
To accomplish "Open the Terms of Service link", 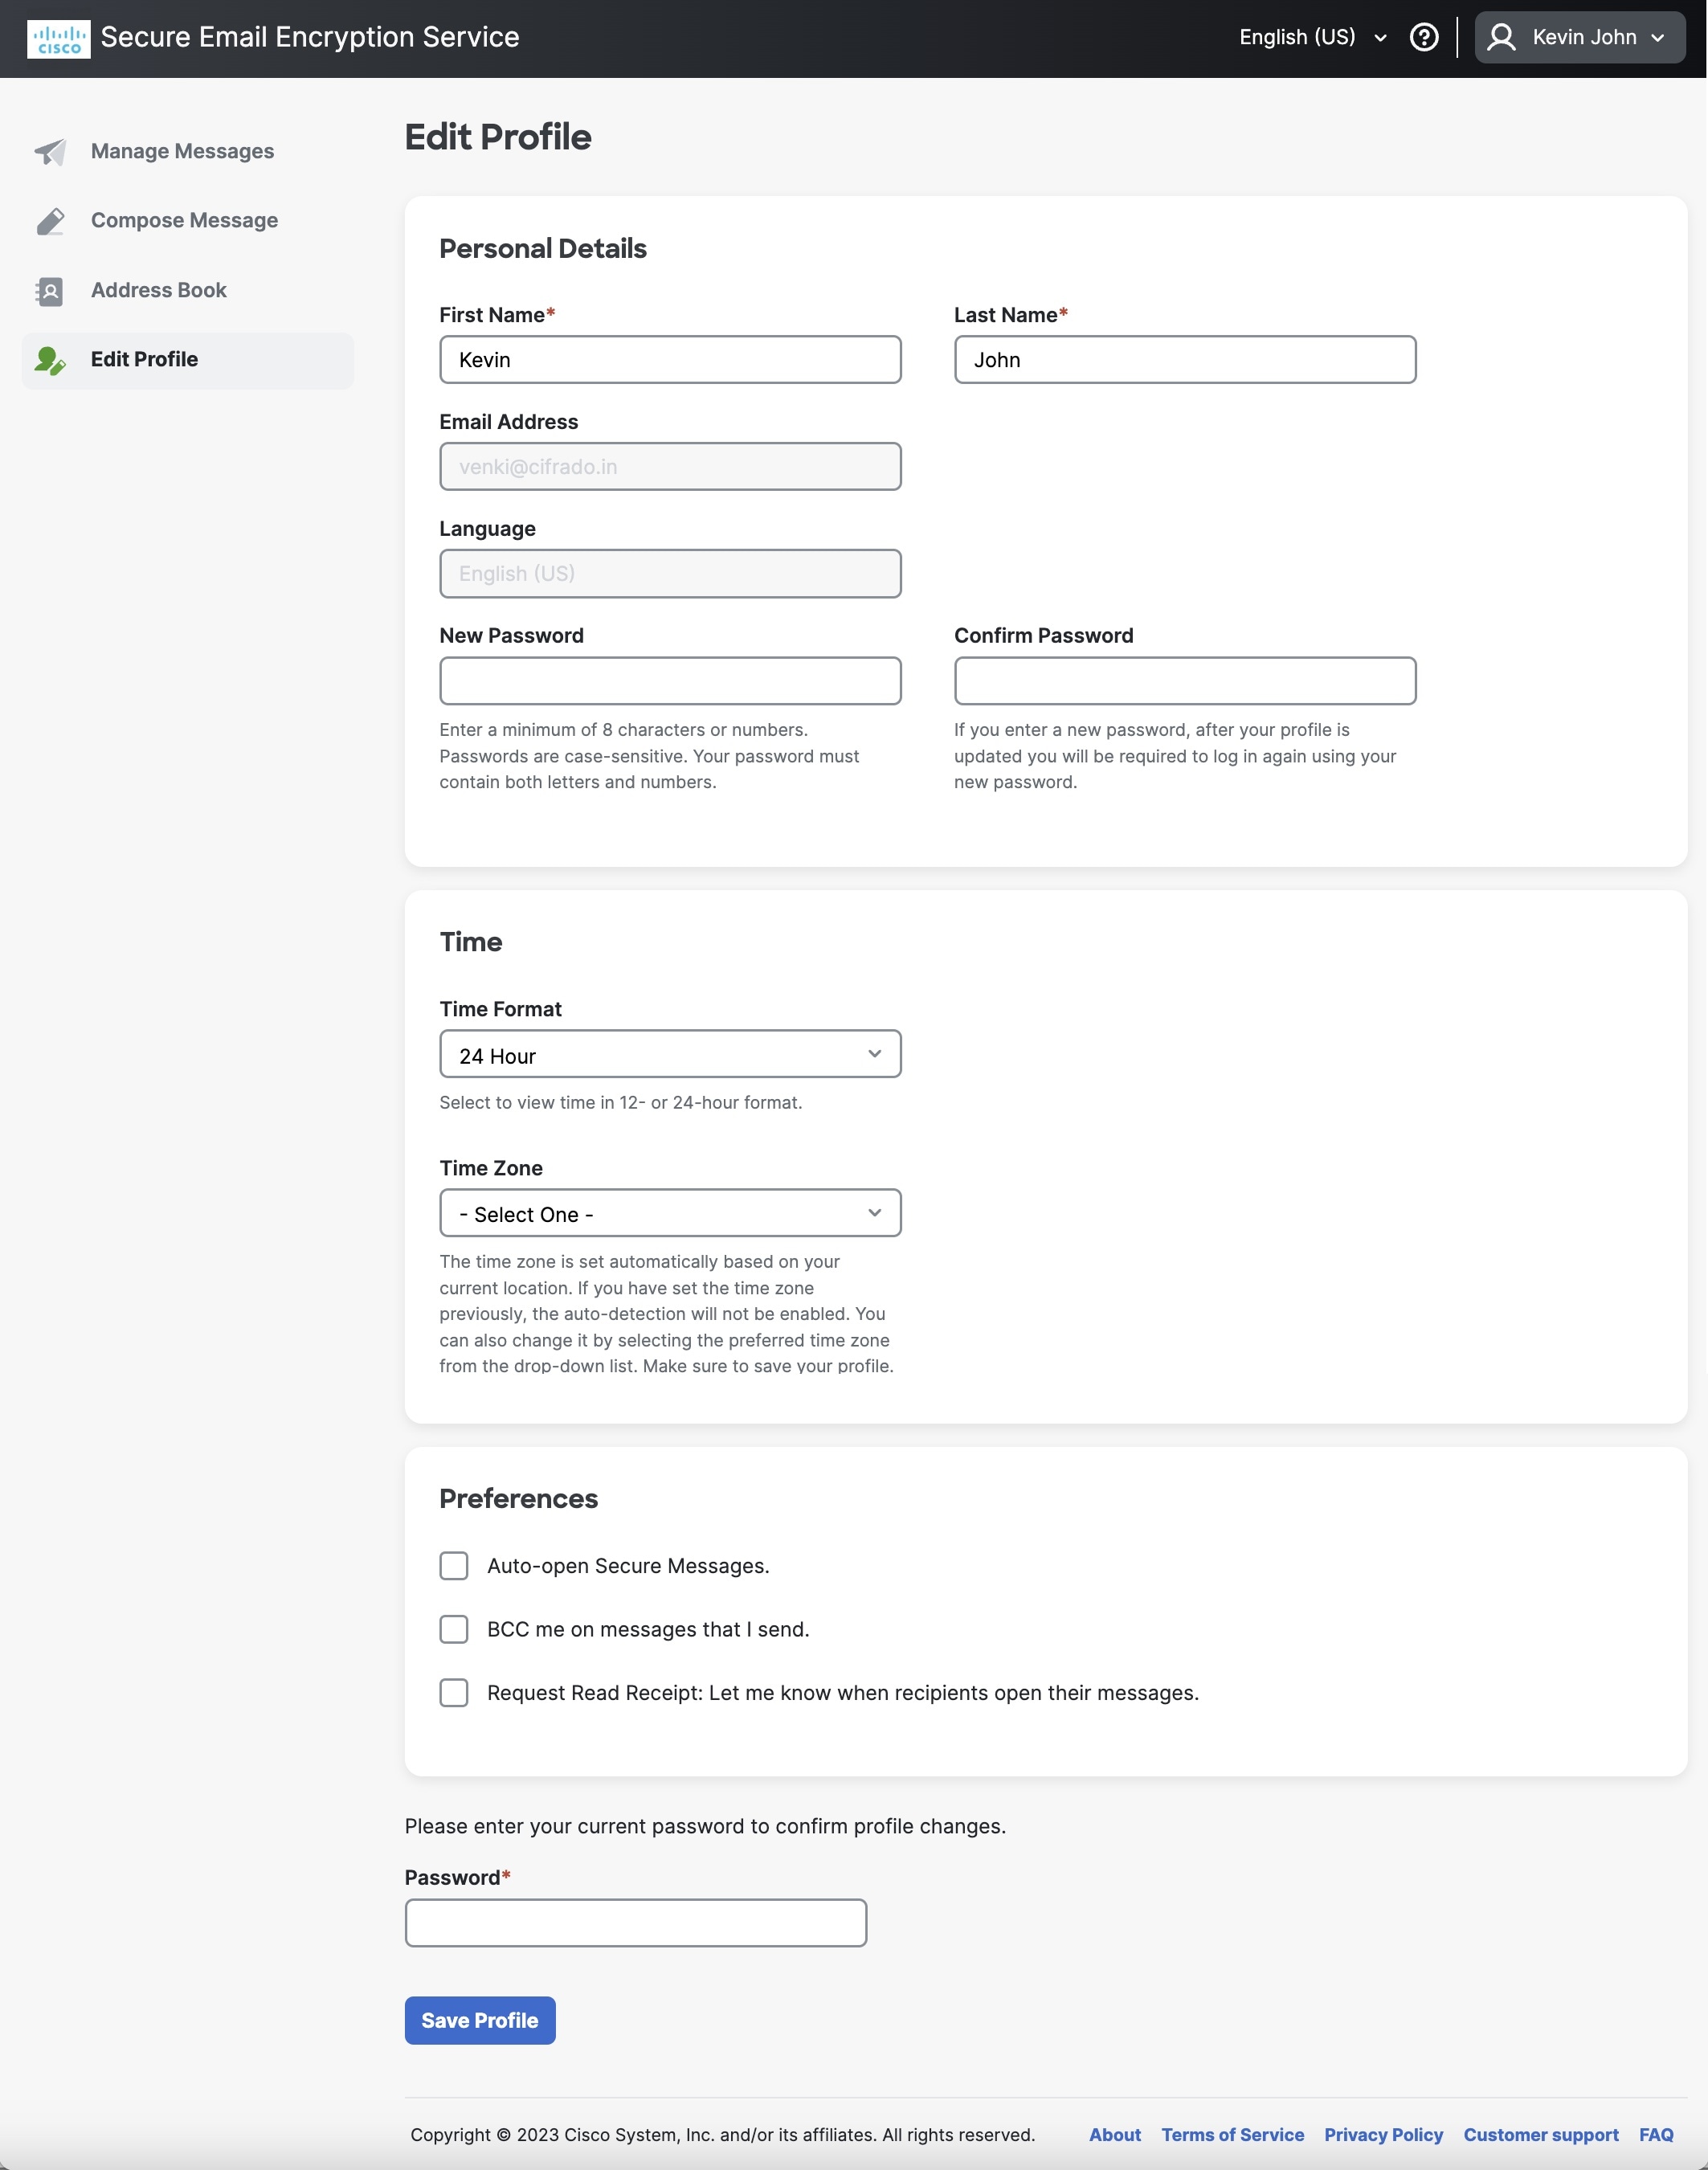I will coord(1232,2134).
